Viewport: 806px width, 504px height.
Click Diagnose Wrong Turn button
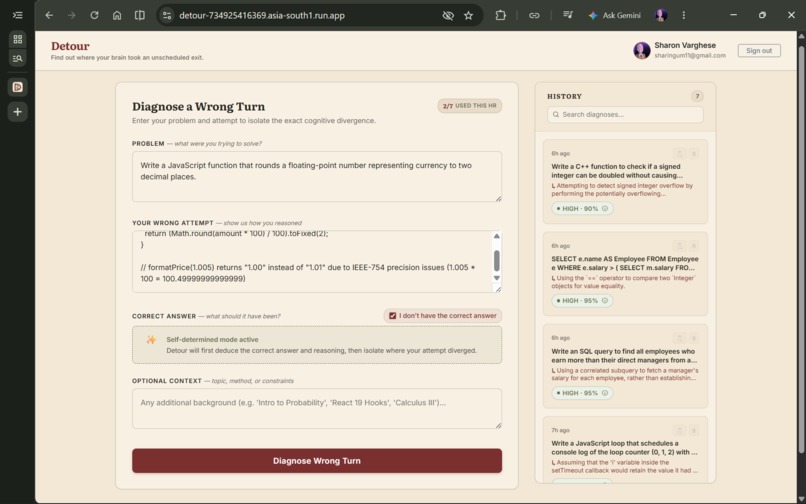pos(317,461)
